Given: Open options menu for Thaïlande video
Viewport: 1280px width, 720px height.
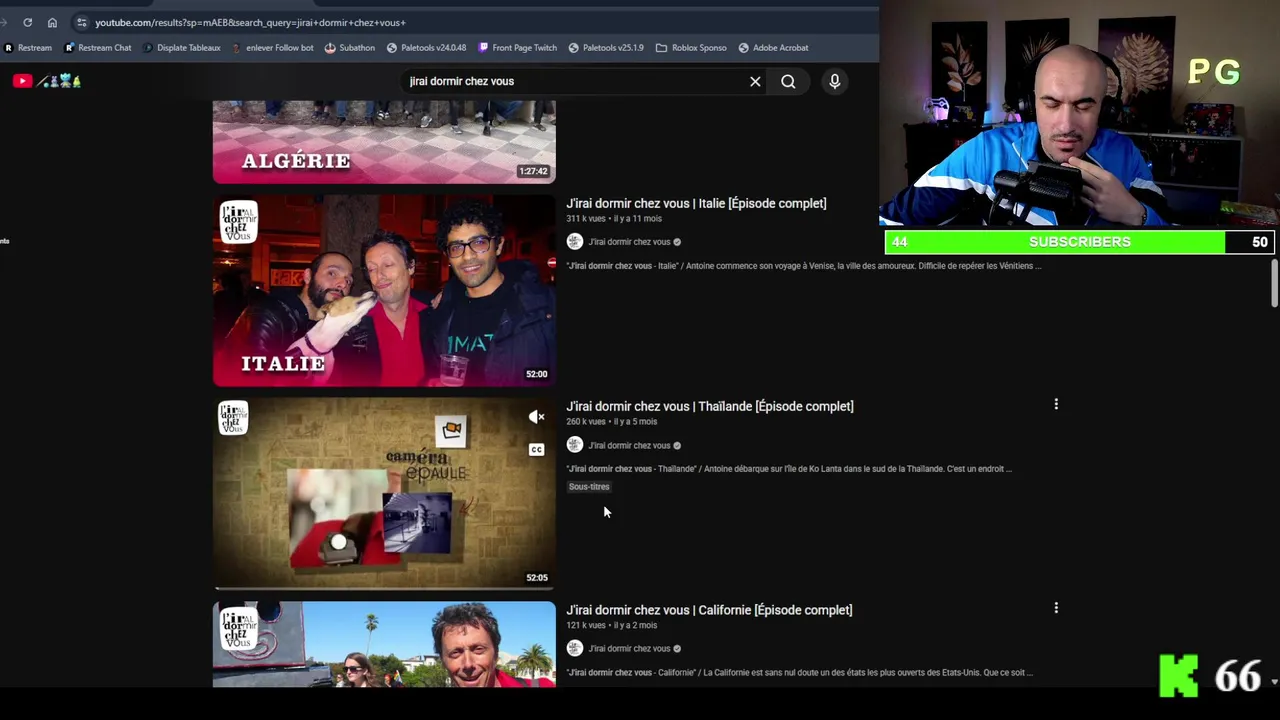Looking at the screenshot, I should click(x=1056, y=404).
